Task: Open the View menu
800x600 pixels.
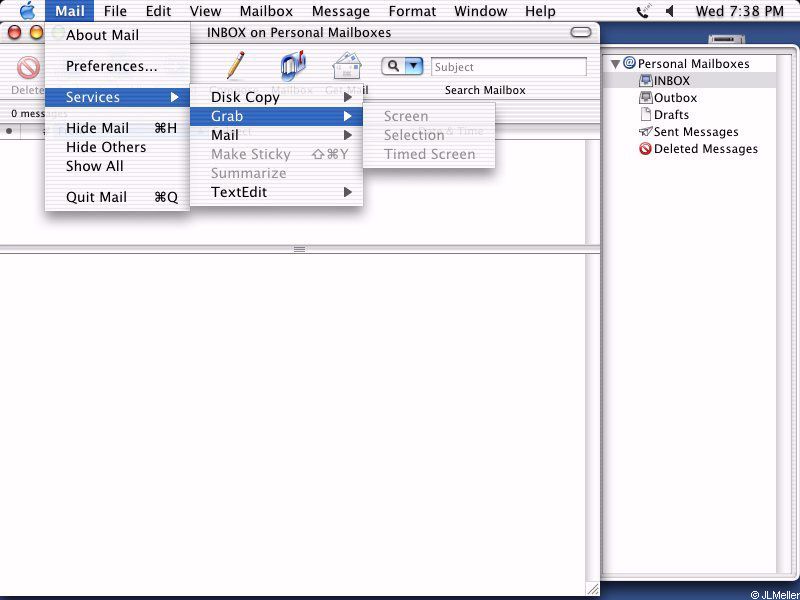Action: (205, 11)
